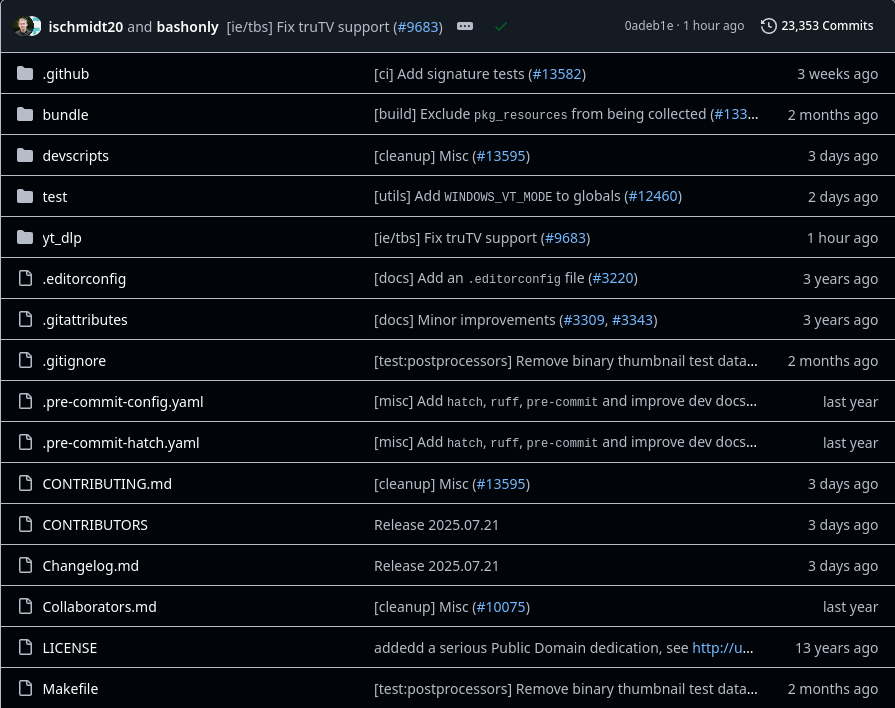This screenshot has height=708, width=895.
Task: Open commit hash 0adeb1e
Action: pos(649,26)
